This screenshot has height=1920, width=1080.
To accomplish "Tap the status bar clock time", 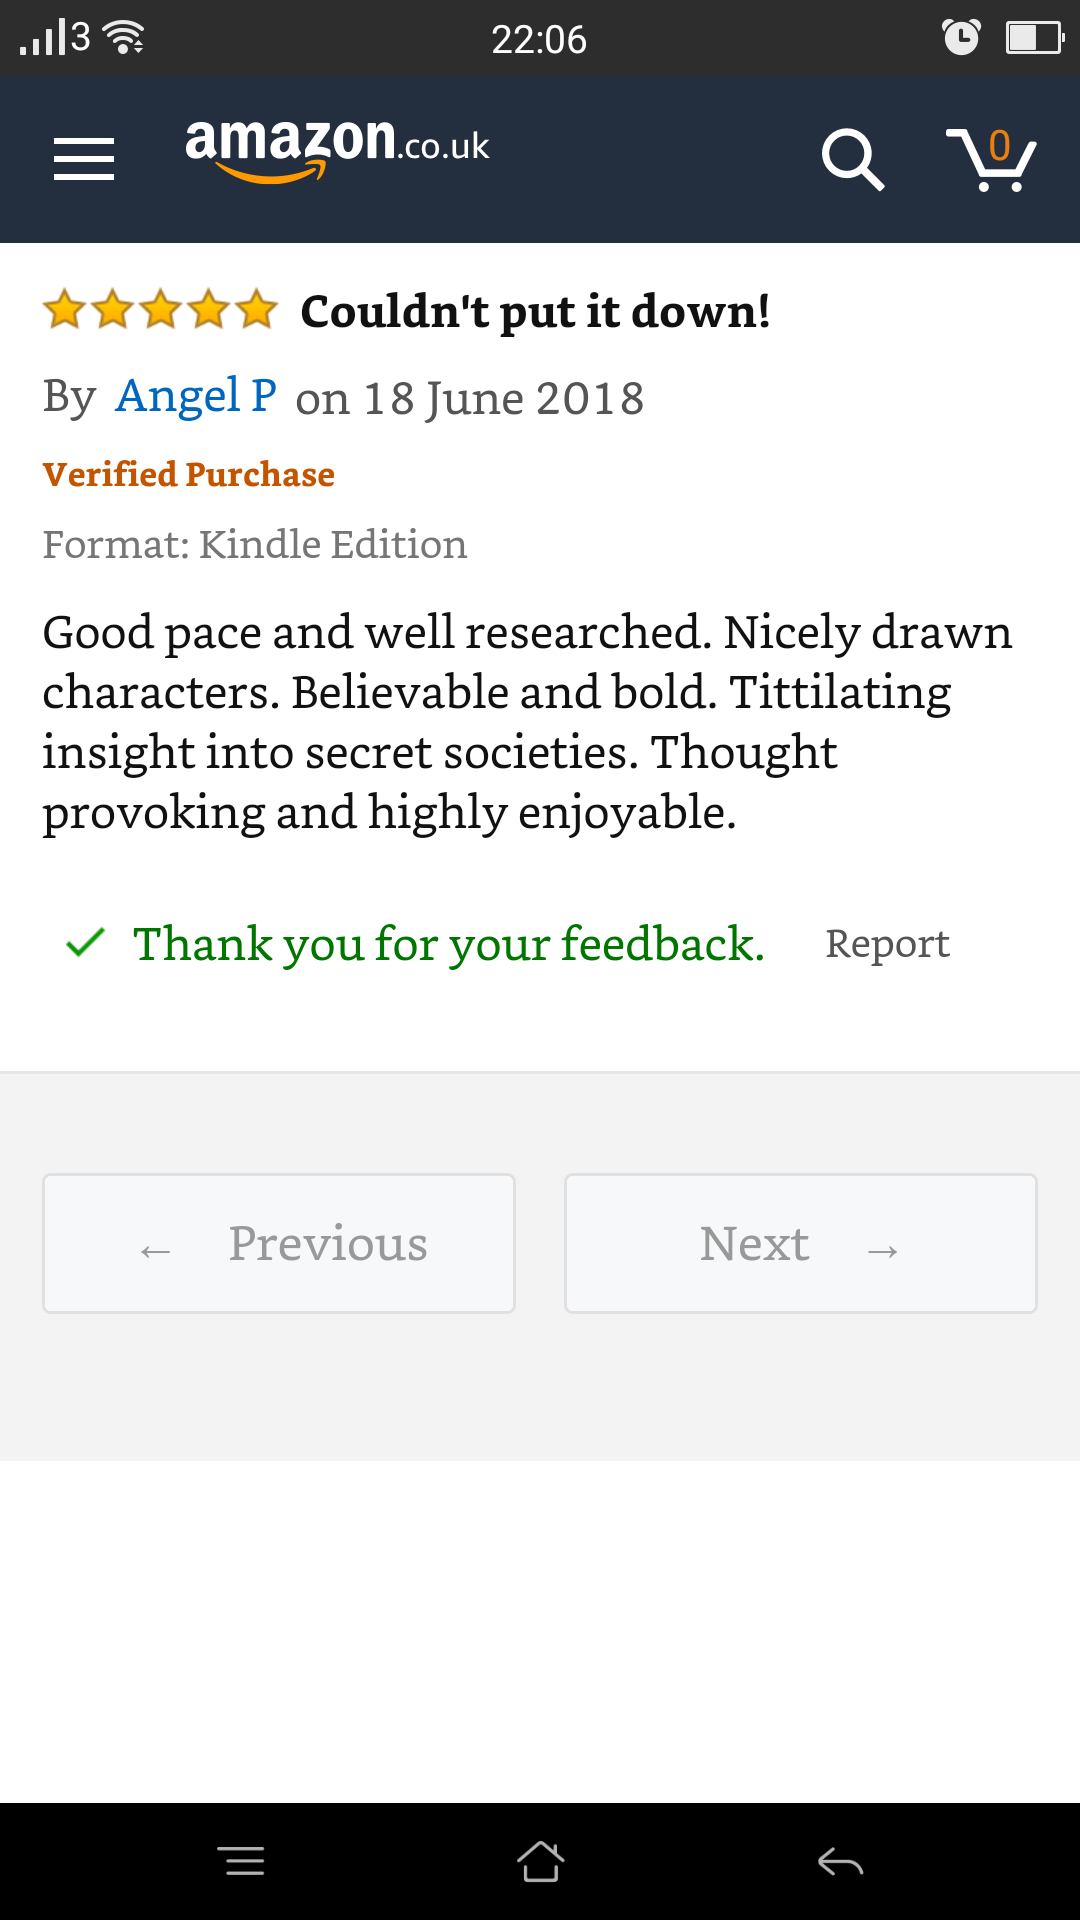I will 539,40.
